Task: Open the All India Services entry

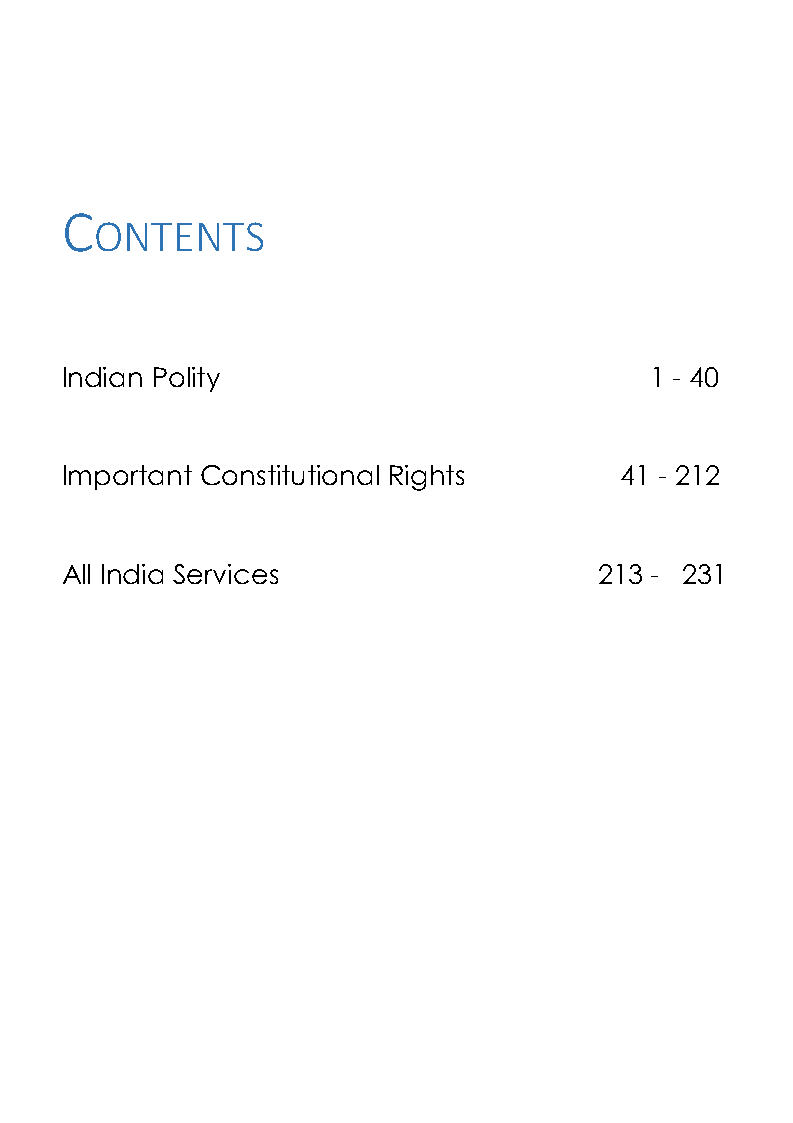Action: click(171, 575)
